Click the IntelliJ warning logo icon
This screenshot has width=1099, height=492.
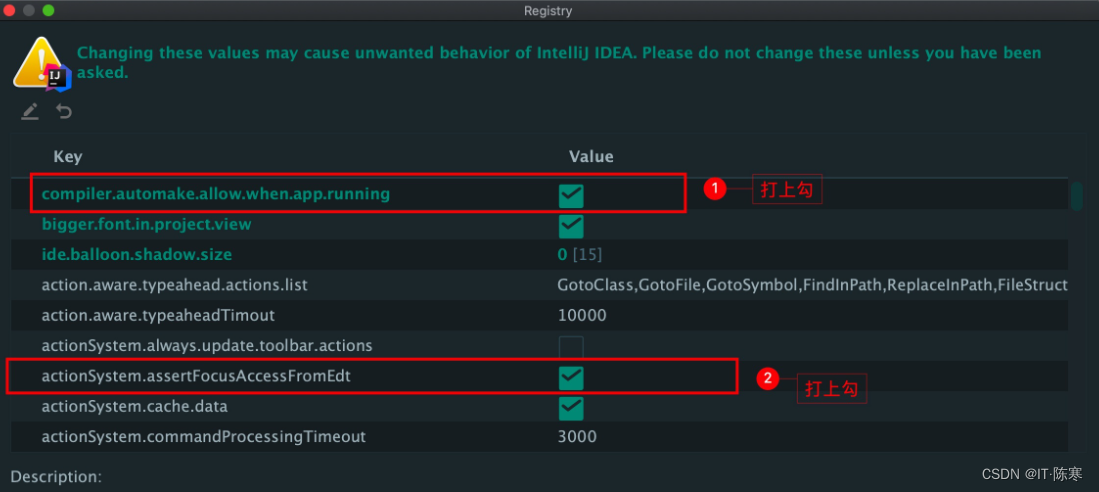41,64
